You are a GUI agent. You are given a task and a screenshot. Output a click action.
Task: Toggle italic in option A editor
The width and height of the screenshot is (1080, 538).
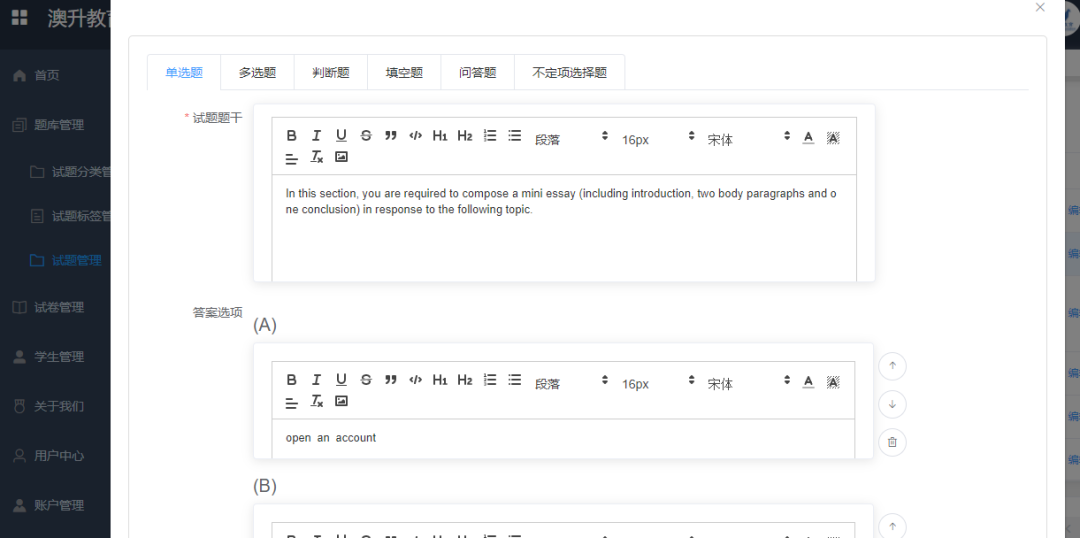point(316,380)
